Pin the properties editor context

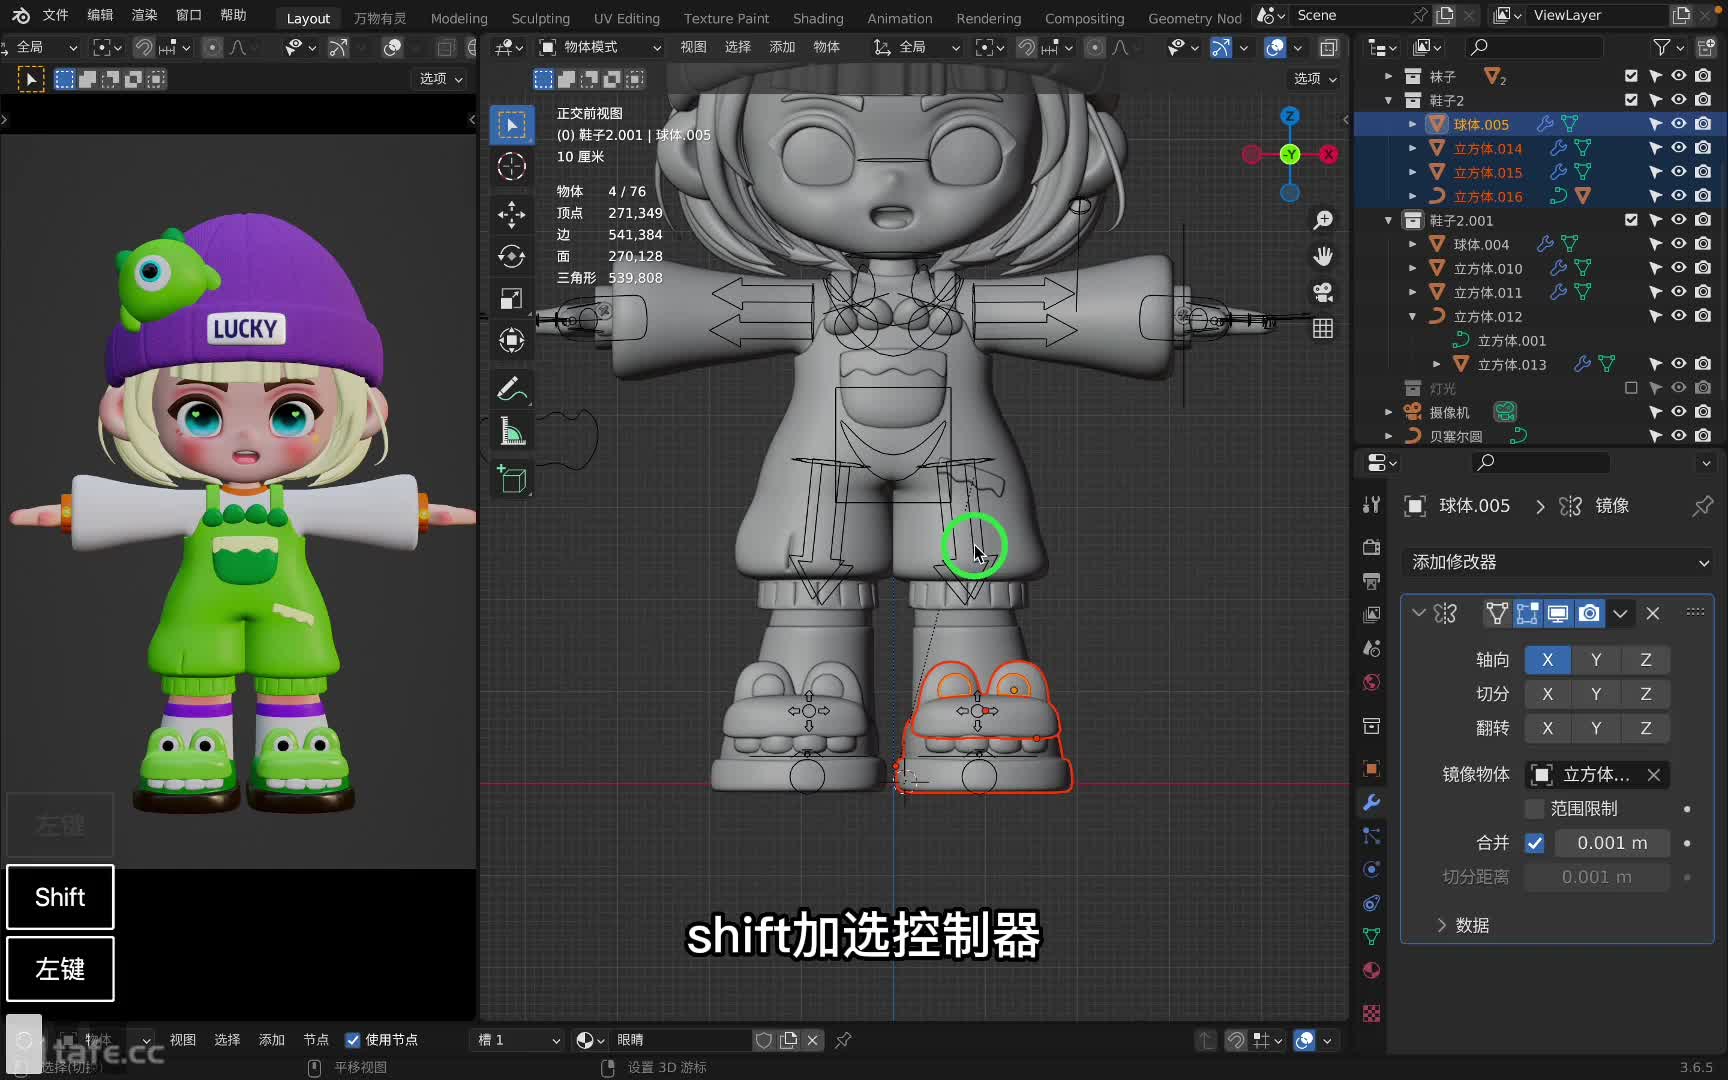(1701, 506)
